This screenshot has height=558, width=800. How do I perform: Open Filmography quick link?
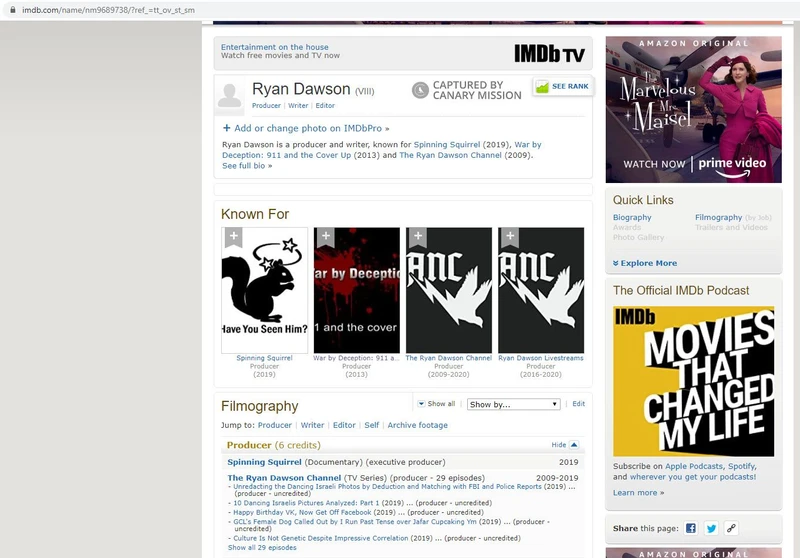[x=718, y=217]
